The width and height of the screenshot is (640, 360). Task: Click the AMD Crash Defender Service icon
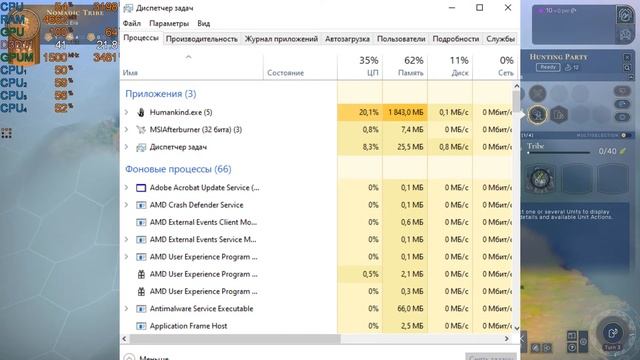141,205
